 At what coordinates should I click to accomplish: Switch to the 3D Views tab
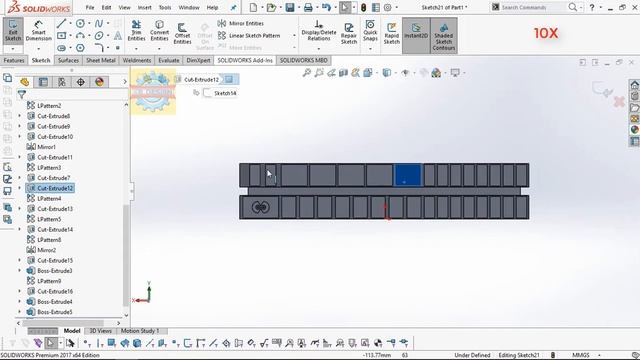click(100, 331)
